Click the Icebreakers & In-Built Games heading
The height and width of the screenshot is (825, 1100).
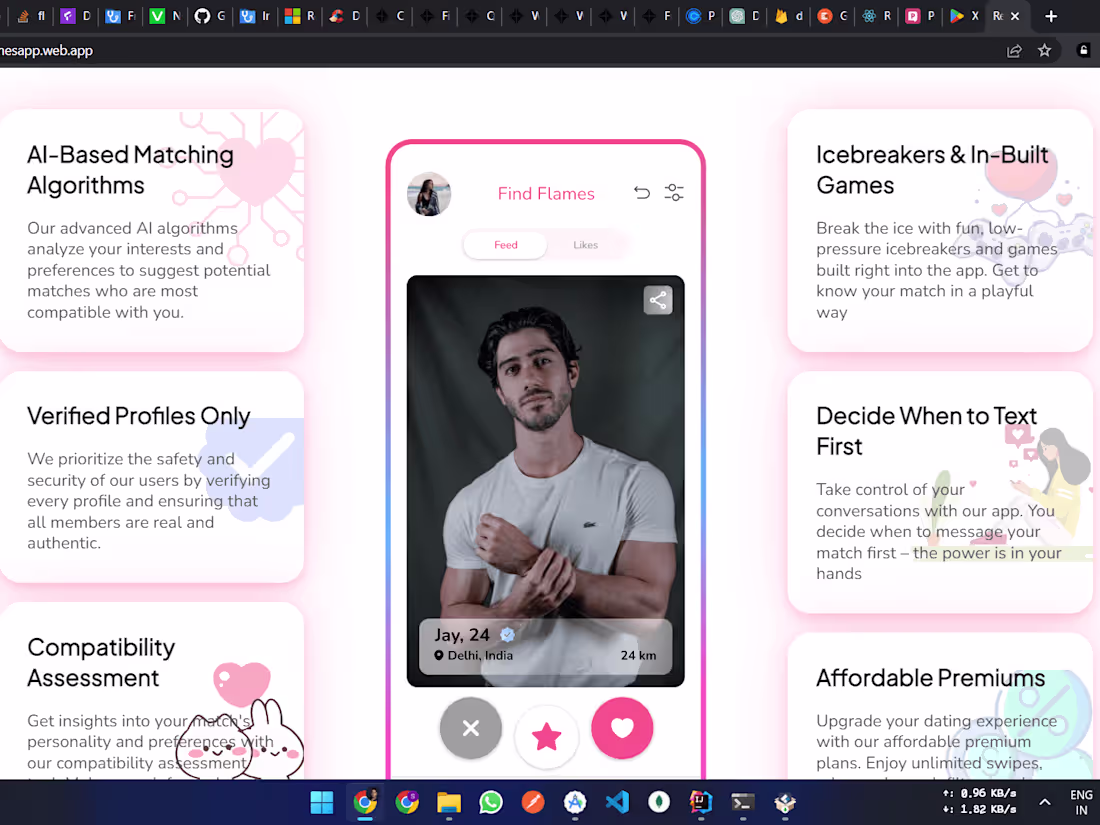932,170
